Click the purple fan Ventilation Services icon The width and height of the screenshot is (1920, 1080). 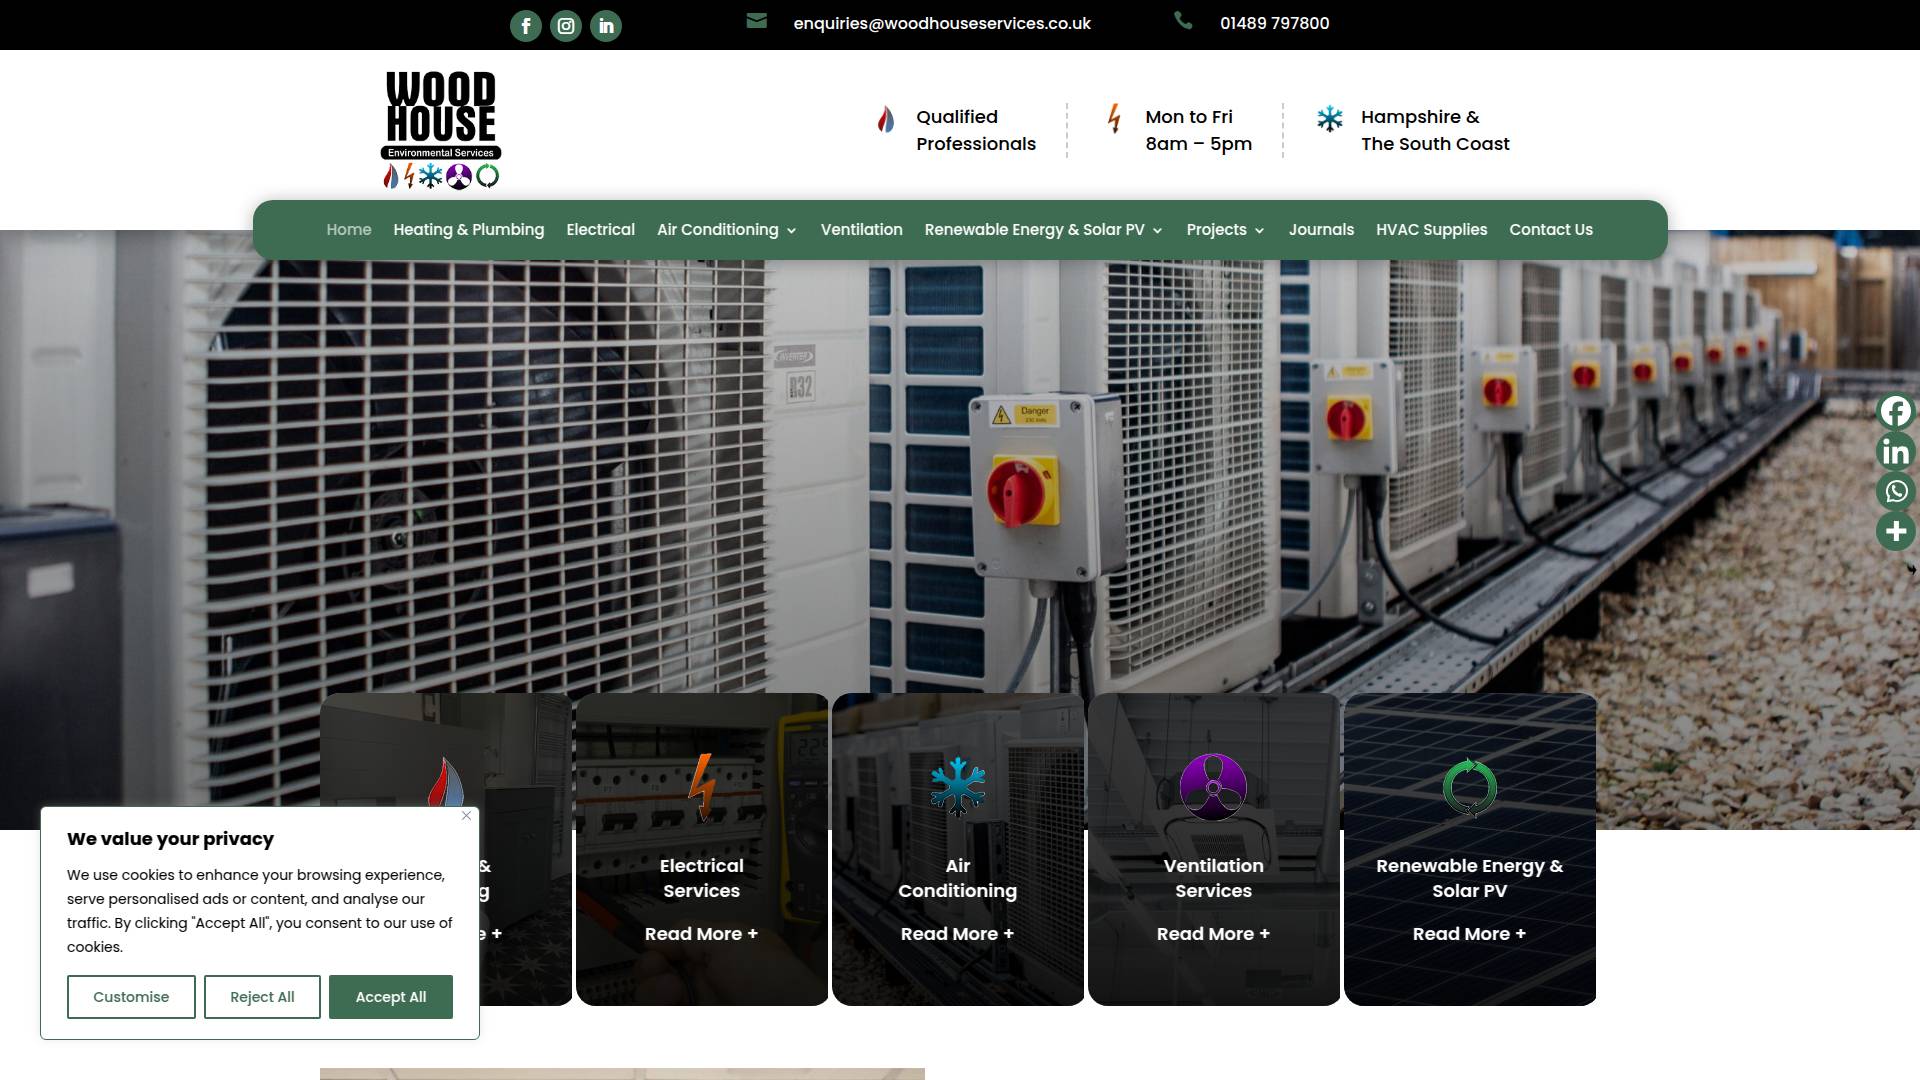tap(1213, 786)
